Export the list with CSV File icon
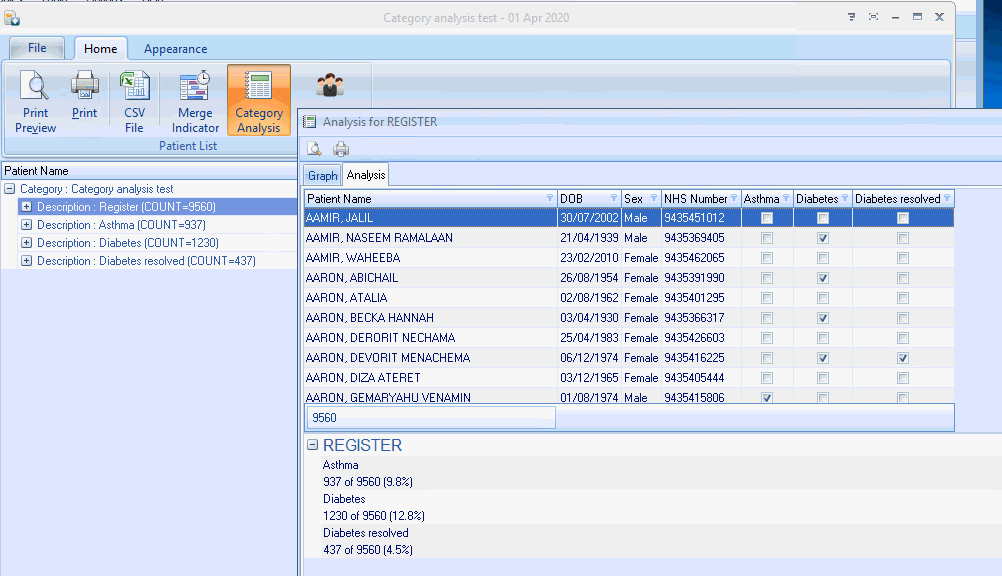The height and width of the screenshot is (576, 1002). point(134,102)
